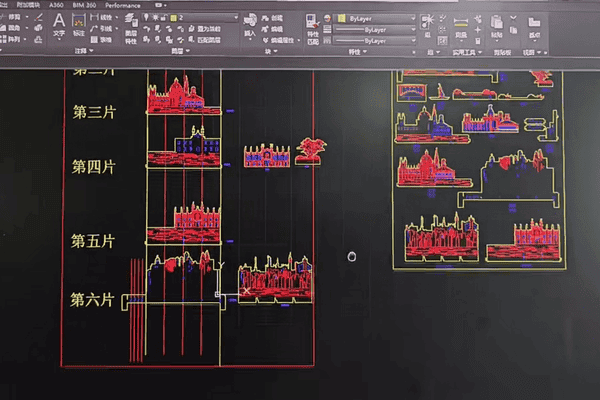Switch to the Add-ins (附加模块) tab
The width and height of the screenshot is (600, 400).
(x=28, y=5)
